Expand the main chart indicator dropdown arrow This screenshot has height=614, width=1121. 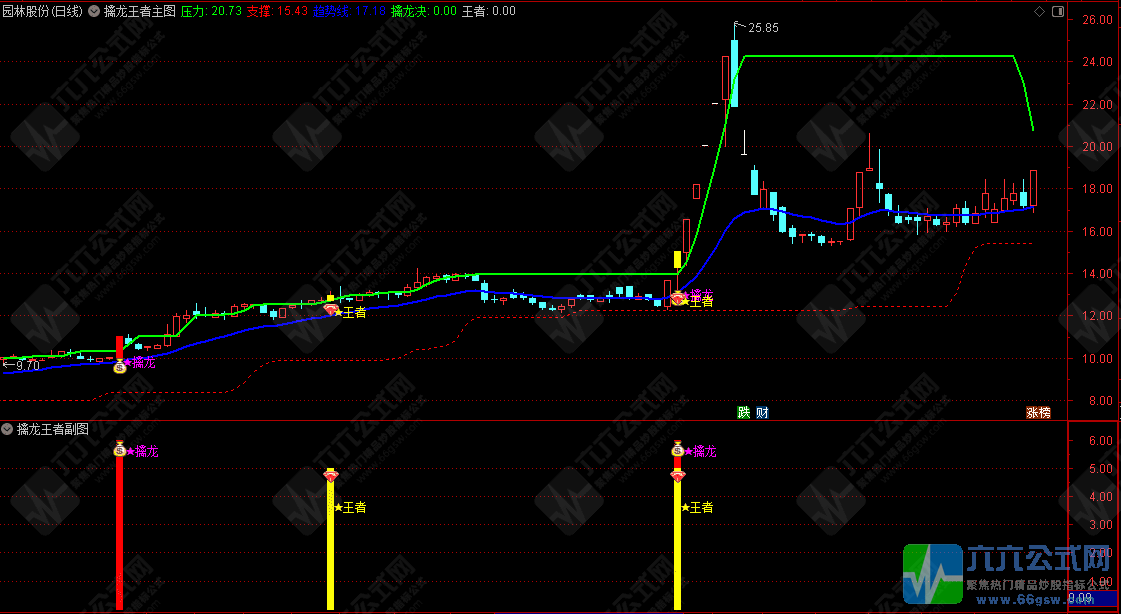point(93,11)
